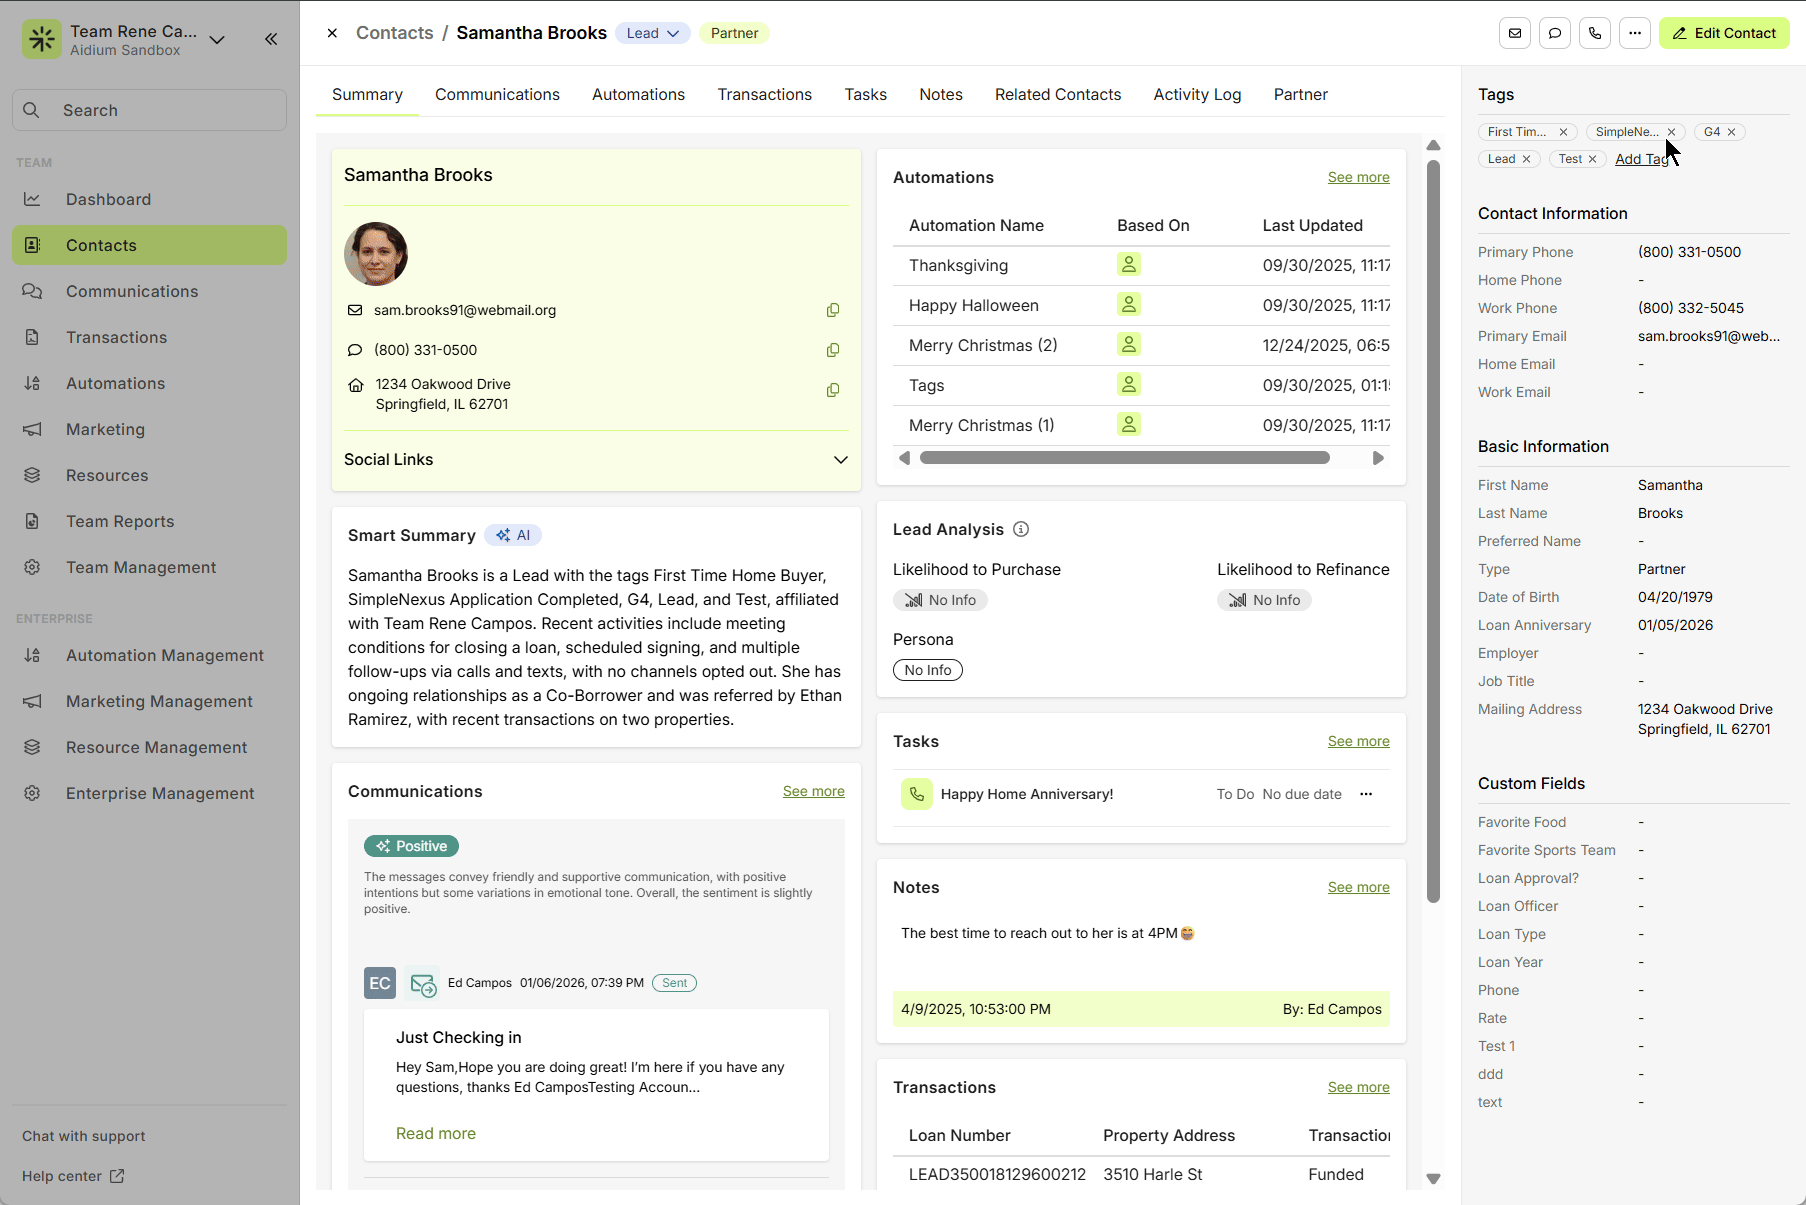This screenshot has width=1806, height=1205.
Task: Click the Add Tag link
Action: point(1638,159)
